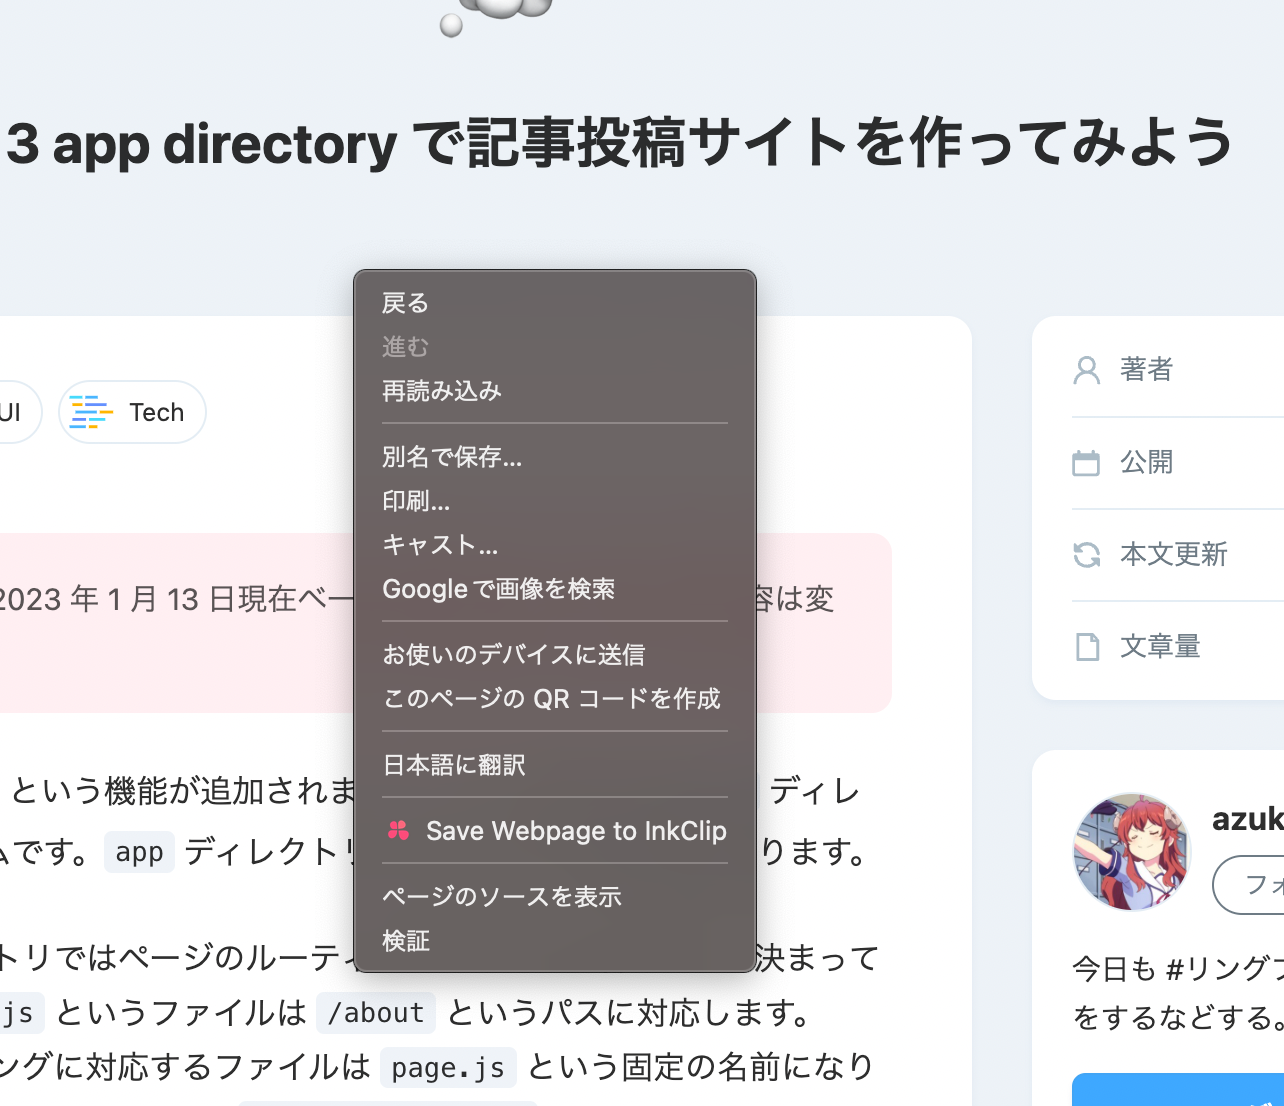Click the document icon beside 文章量
The width and height of the screenshot is (1284, 1106).
point(1086,647)
